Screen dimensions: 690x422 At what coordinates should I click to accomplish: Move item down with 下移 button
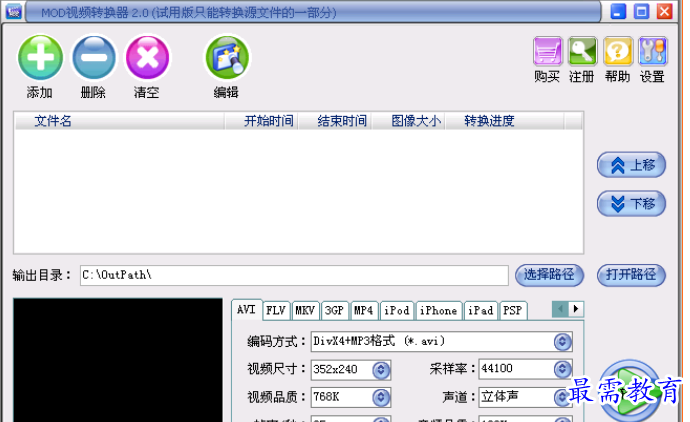(631, 204)
